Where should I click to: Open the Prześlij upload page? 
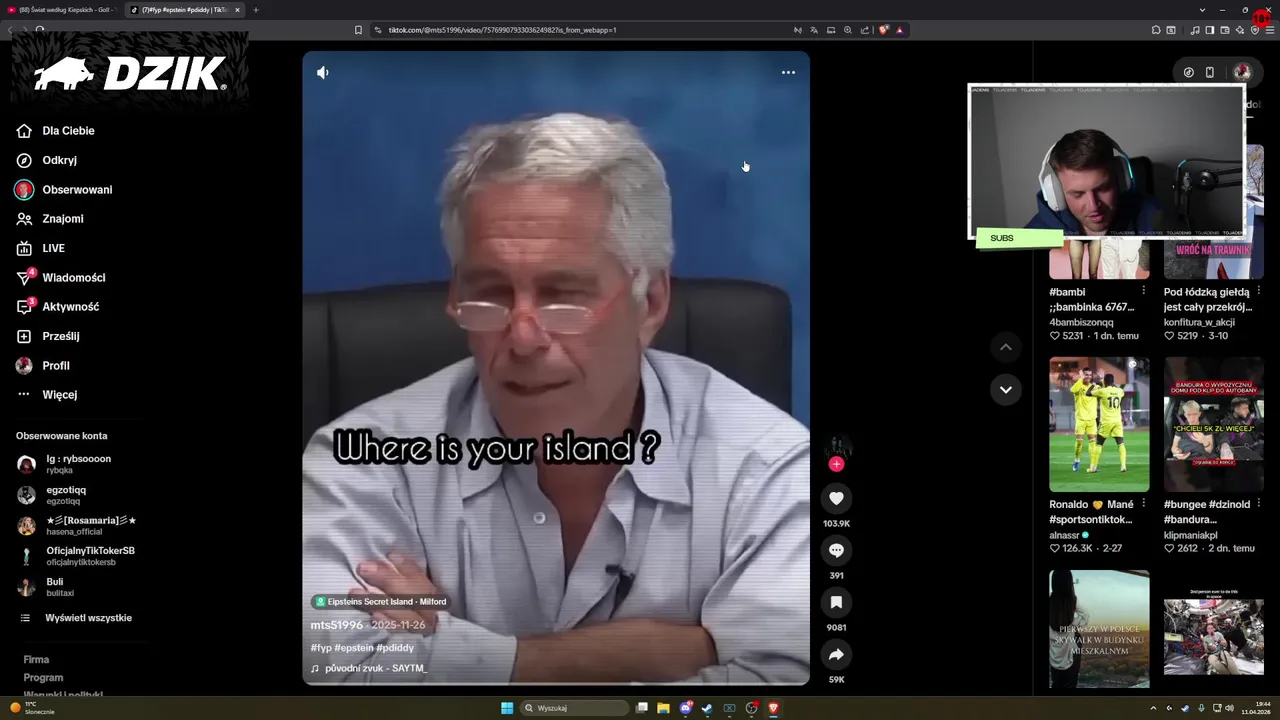point(60,336)
